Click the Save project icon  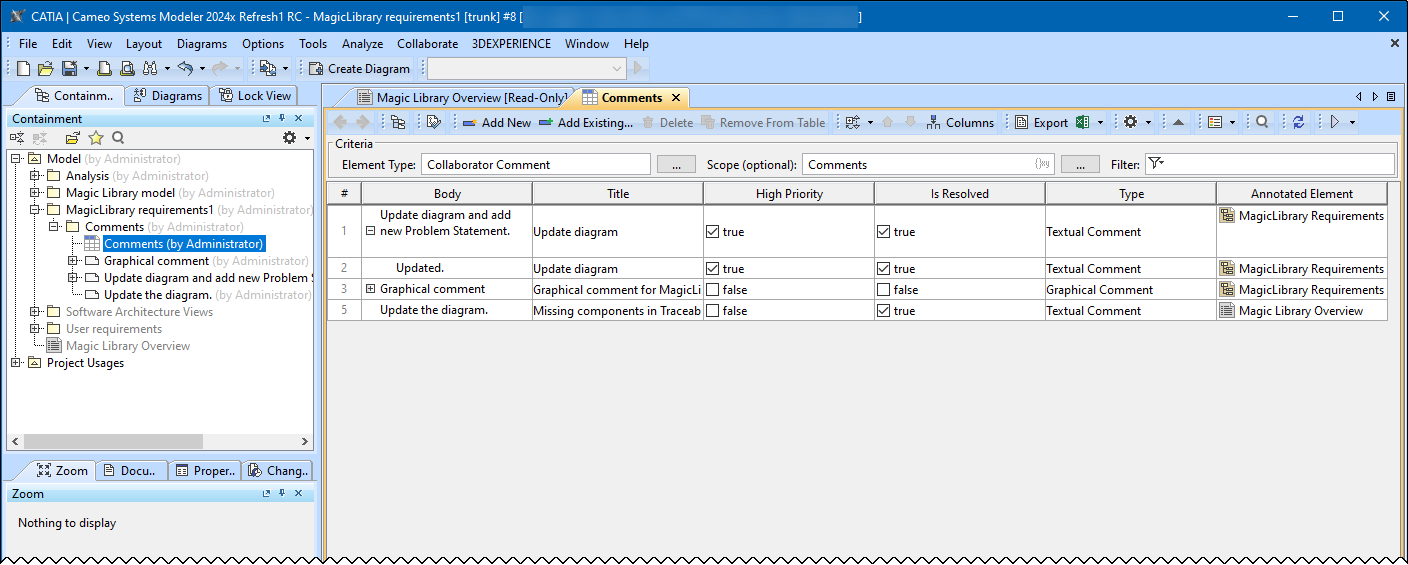pyautogui.click(x=69, y=69)
